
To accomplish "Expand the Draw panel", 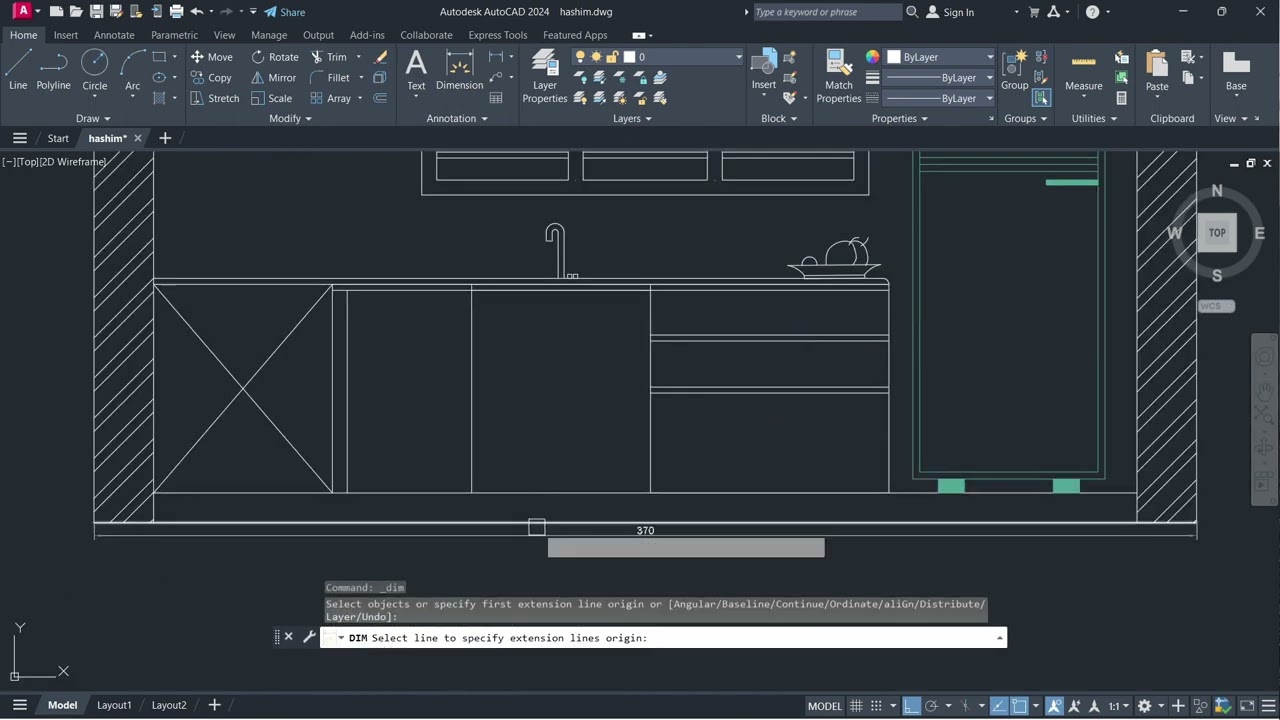I will pos(94,118).
